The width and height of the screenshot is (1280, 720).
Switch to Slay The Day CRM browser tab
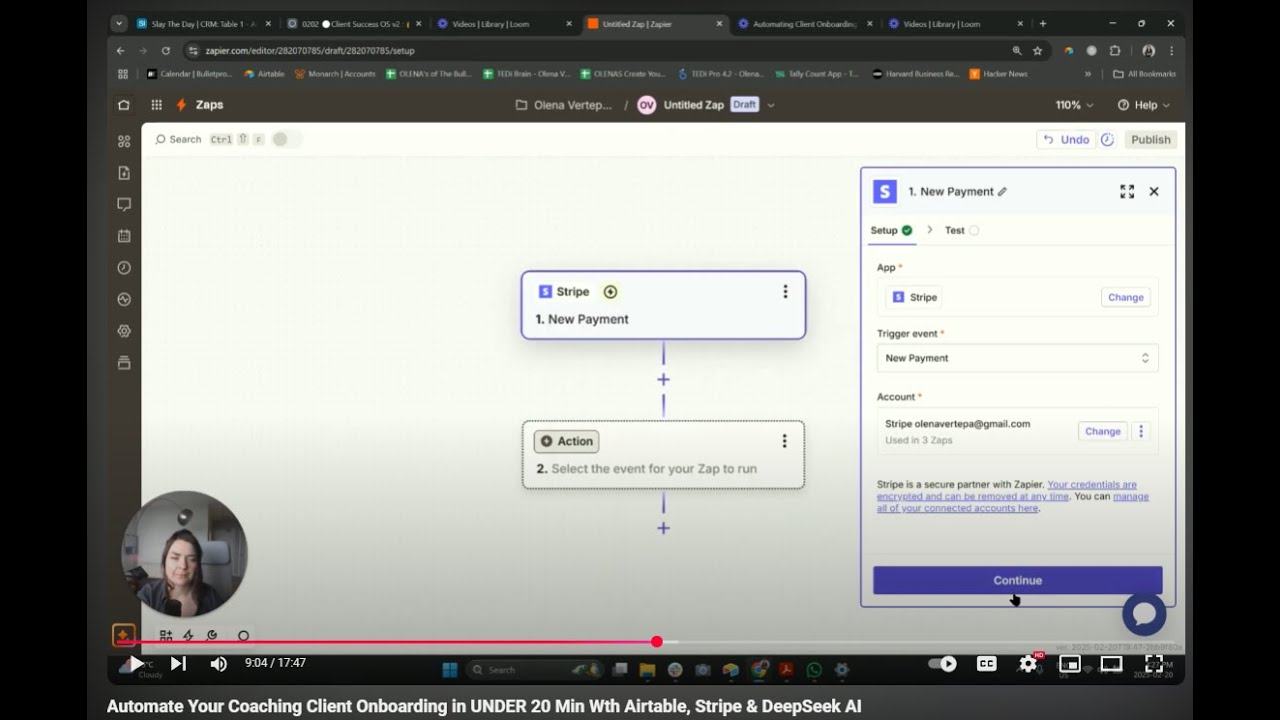click(x=204, y=23)
